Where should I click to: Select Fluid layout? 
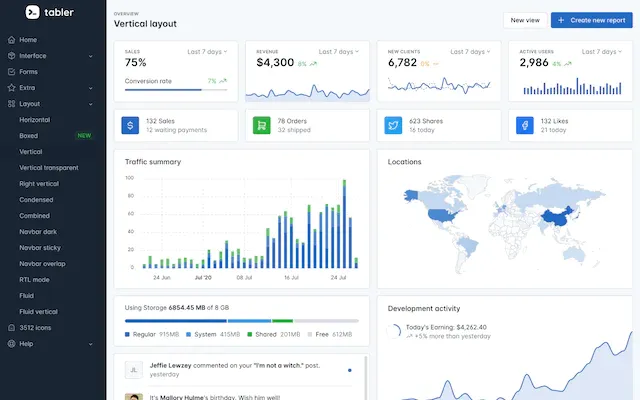27,296
